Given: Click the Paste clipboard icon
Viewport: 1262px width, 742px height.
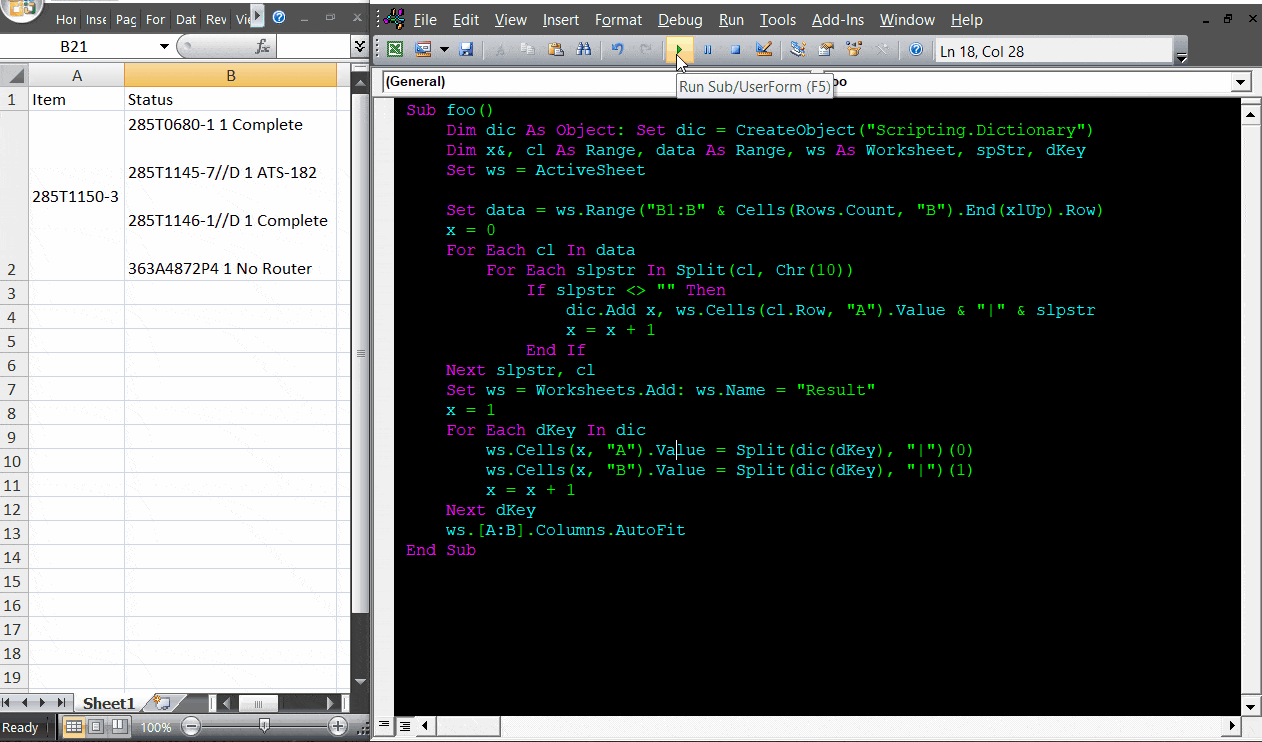Looking at the screenshot, I should coord(556,49).
